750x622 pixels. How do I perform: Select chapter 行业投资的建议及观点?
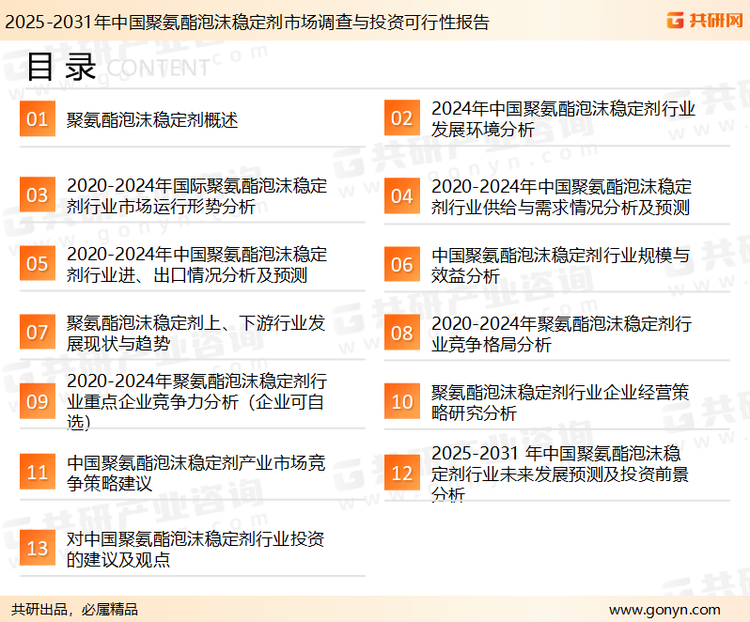click(195, 549)
